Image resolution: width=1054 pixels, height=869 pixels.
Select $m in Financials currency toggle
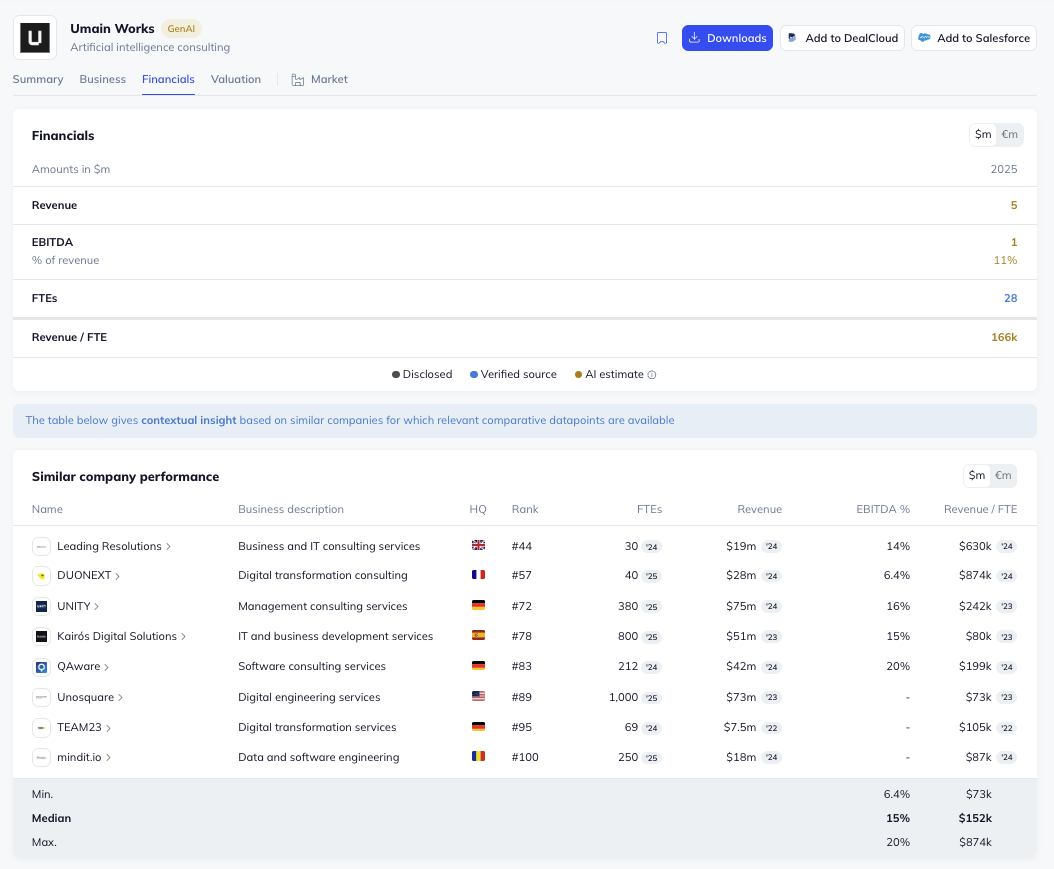pos(983,135)
